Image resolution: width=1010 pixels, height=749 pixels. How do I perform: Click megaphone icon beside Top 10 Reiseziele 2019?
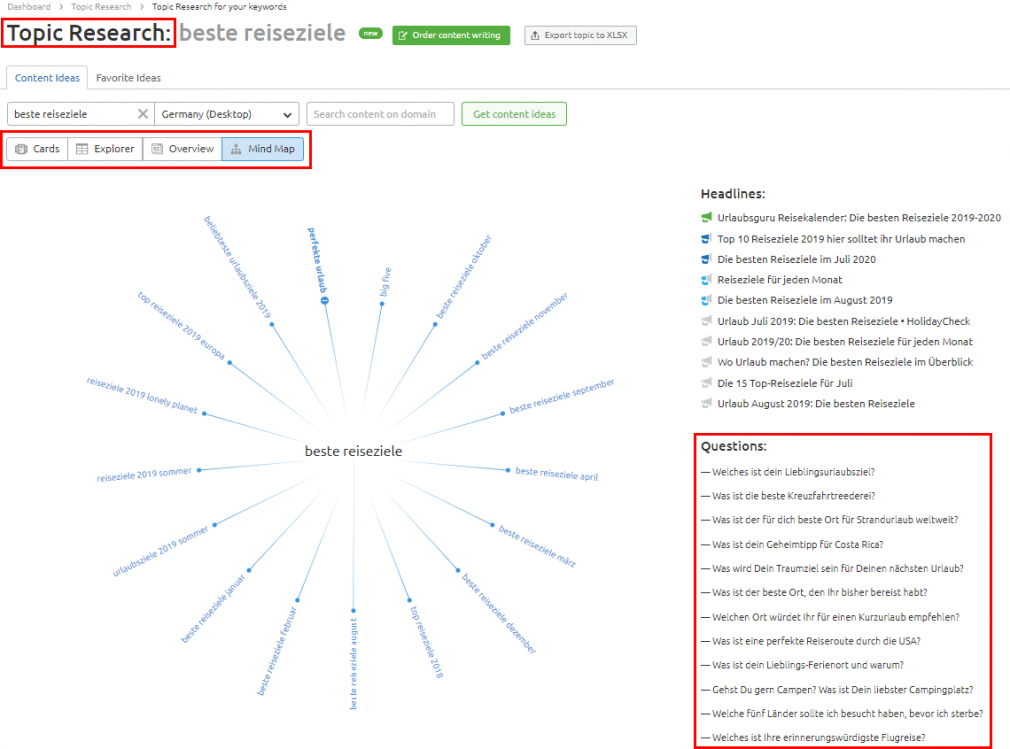pyautogui.click(x=707, y=239)
